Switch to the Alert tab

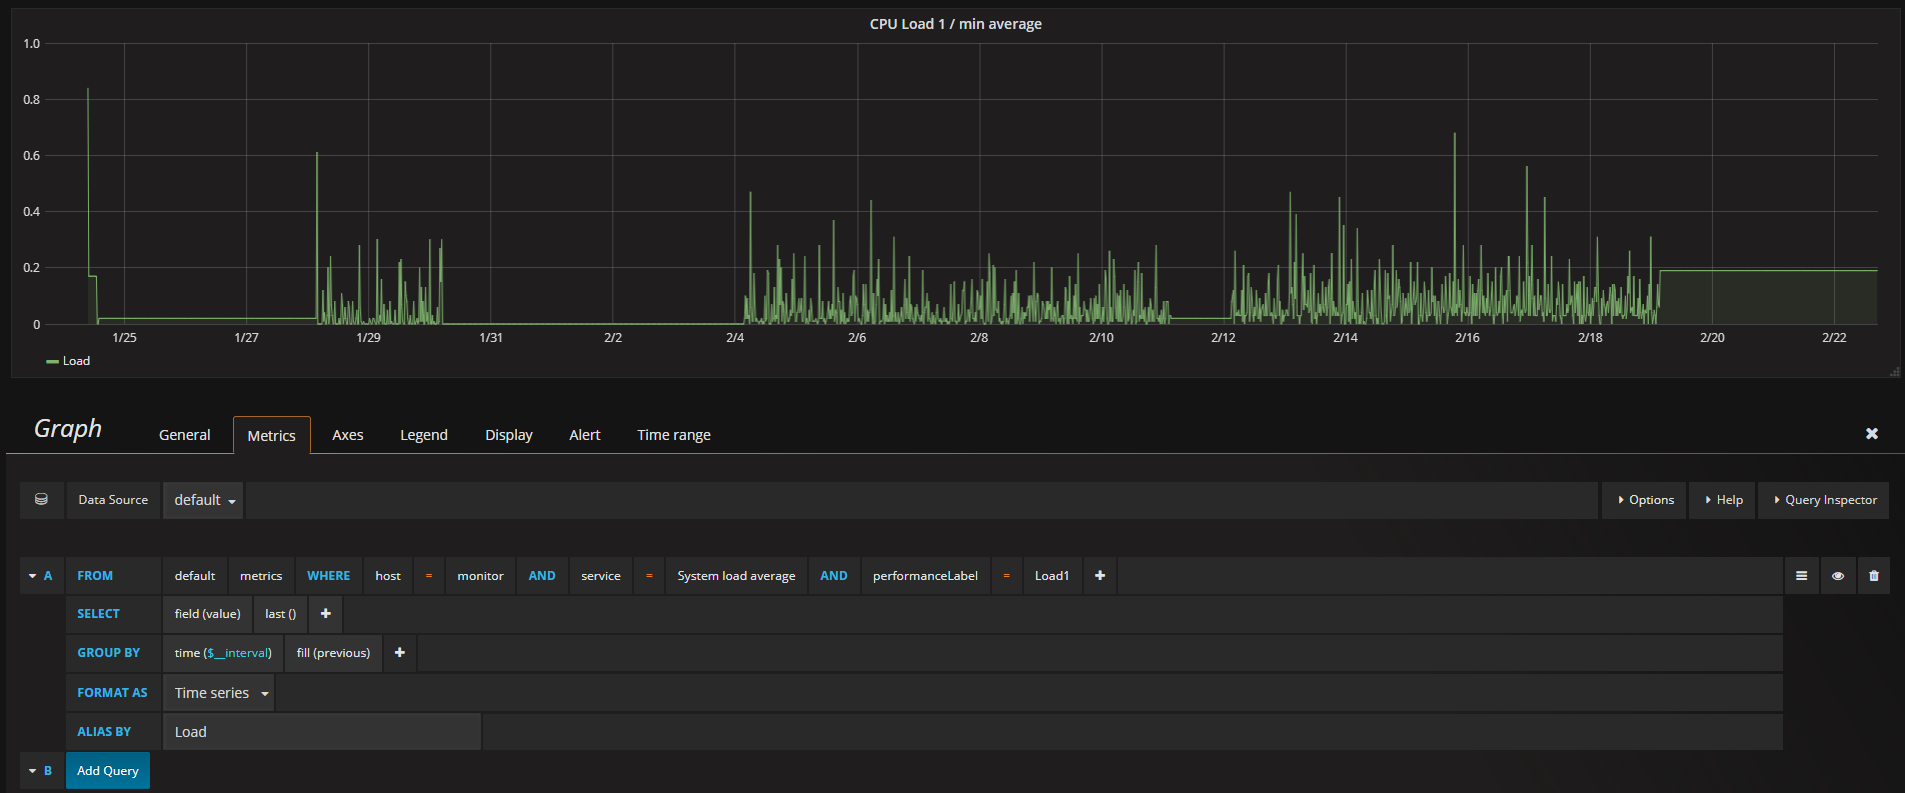point(585,435)
